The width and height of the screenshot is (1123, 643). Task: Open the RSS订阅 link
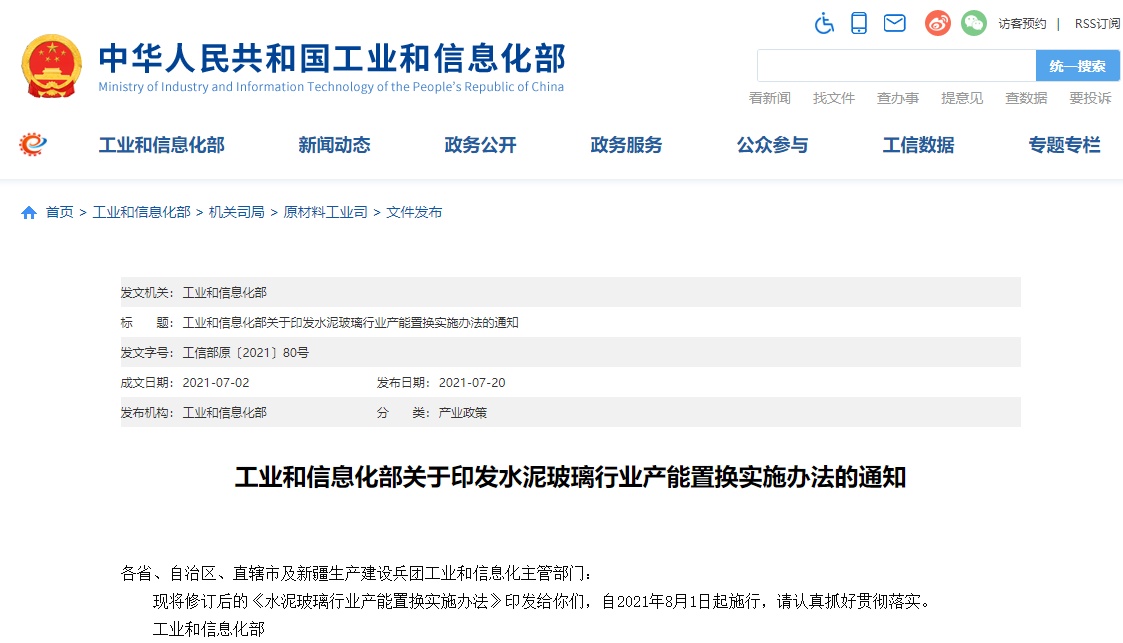[1097, 24]
